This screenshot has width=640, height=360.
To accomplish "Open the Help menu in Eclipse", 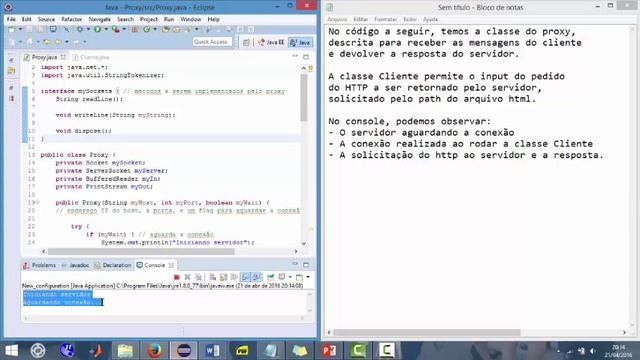I will (x=213, y=19).
